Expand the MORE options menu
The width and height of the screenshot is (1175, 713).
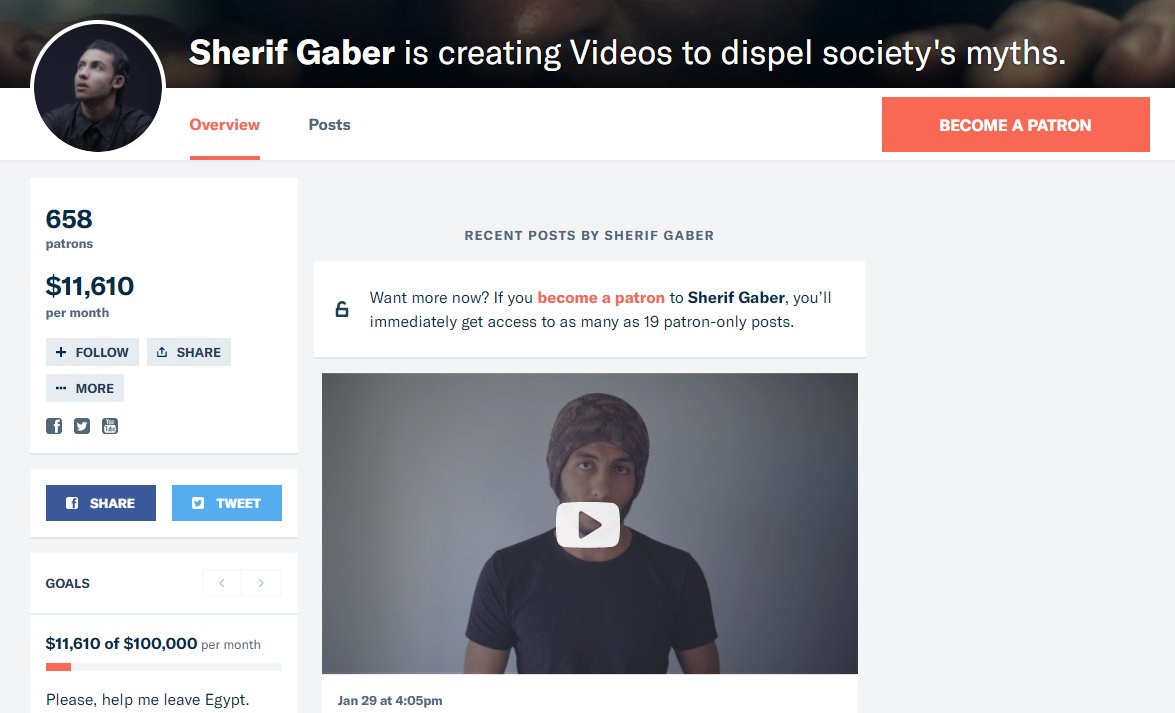click(x=85, y=388)
